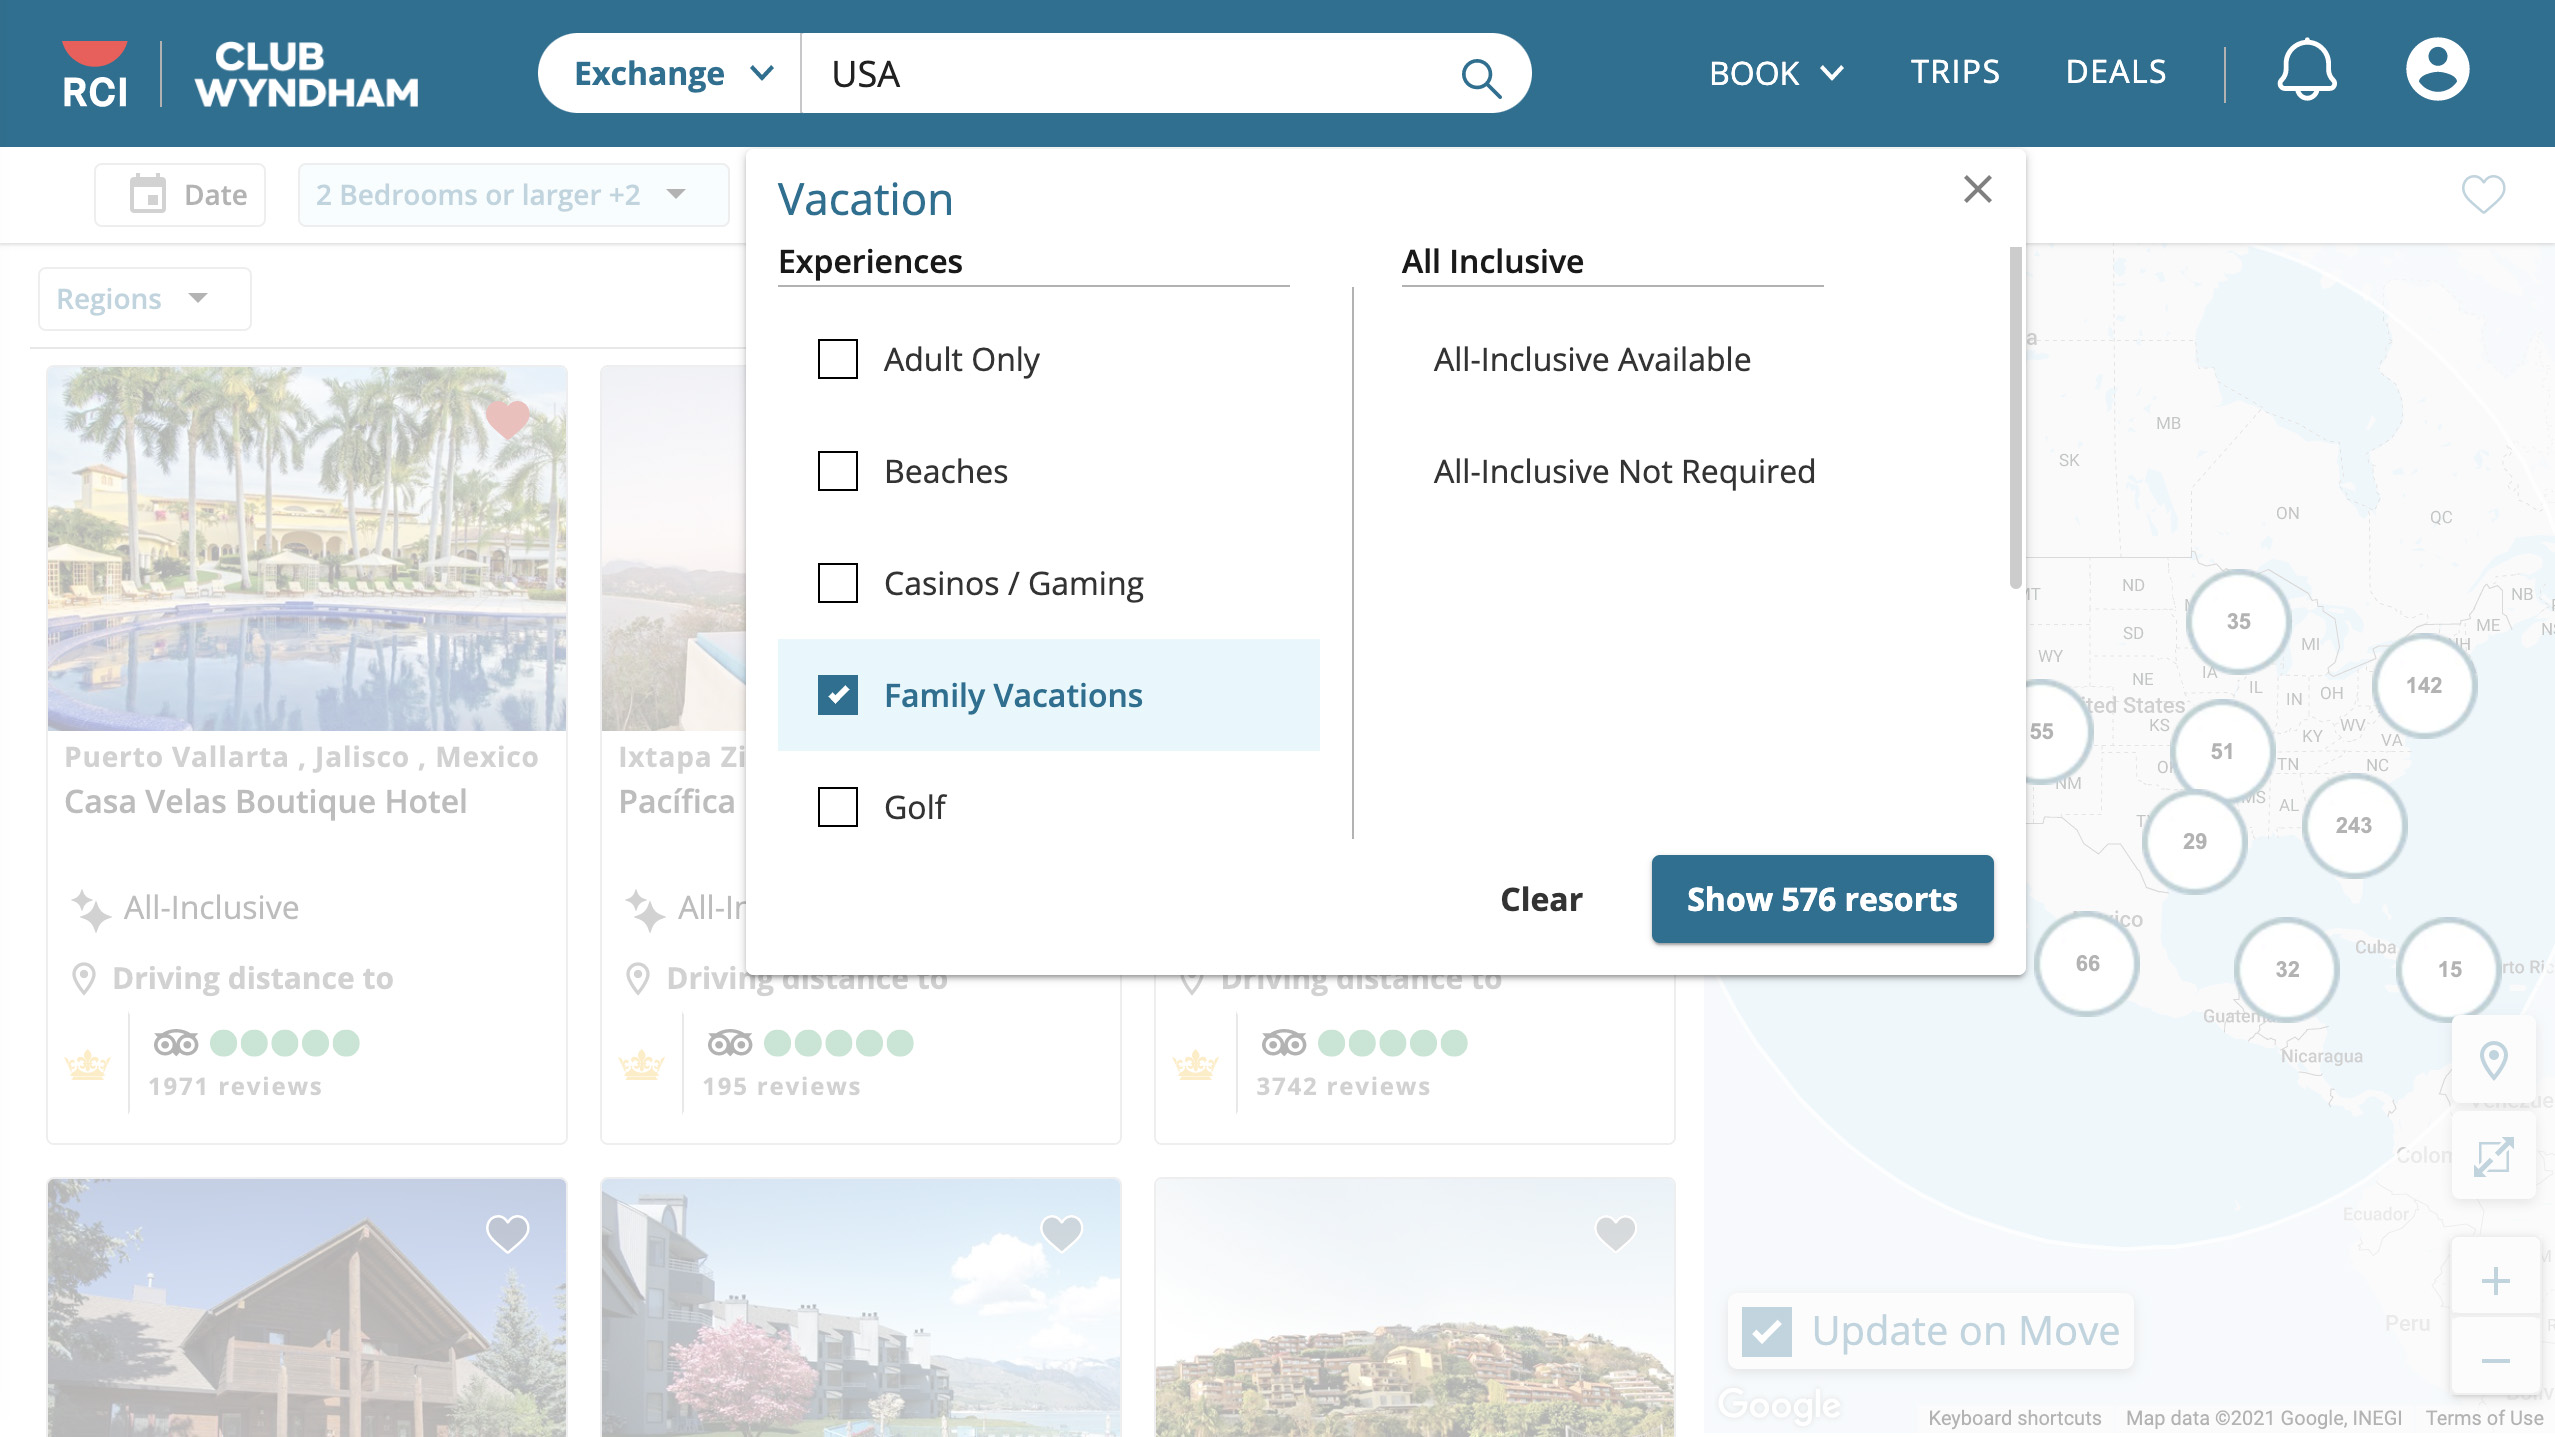This screenshot has height=1437, width=2555.
Task: Favorite the lakeside condo resort card
Action: coord(1061,1233)
